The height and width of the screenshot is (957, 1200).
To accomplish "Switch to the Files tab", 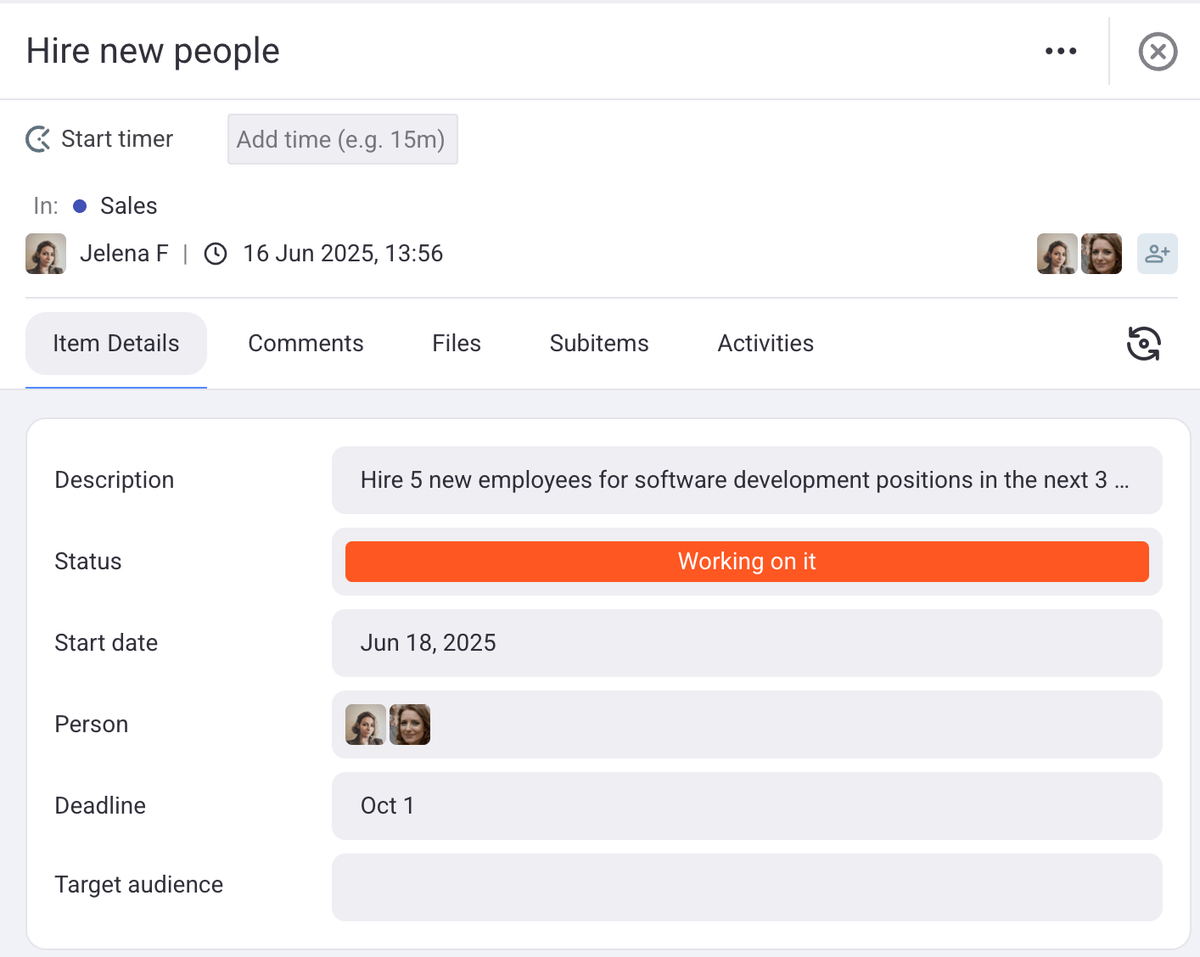I will pos(456,343).
